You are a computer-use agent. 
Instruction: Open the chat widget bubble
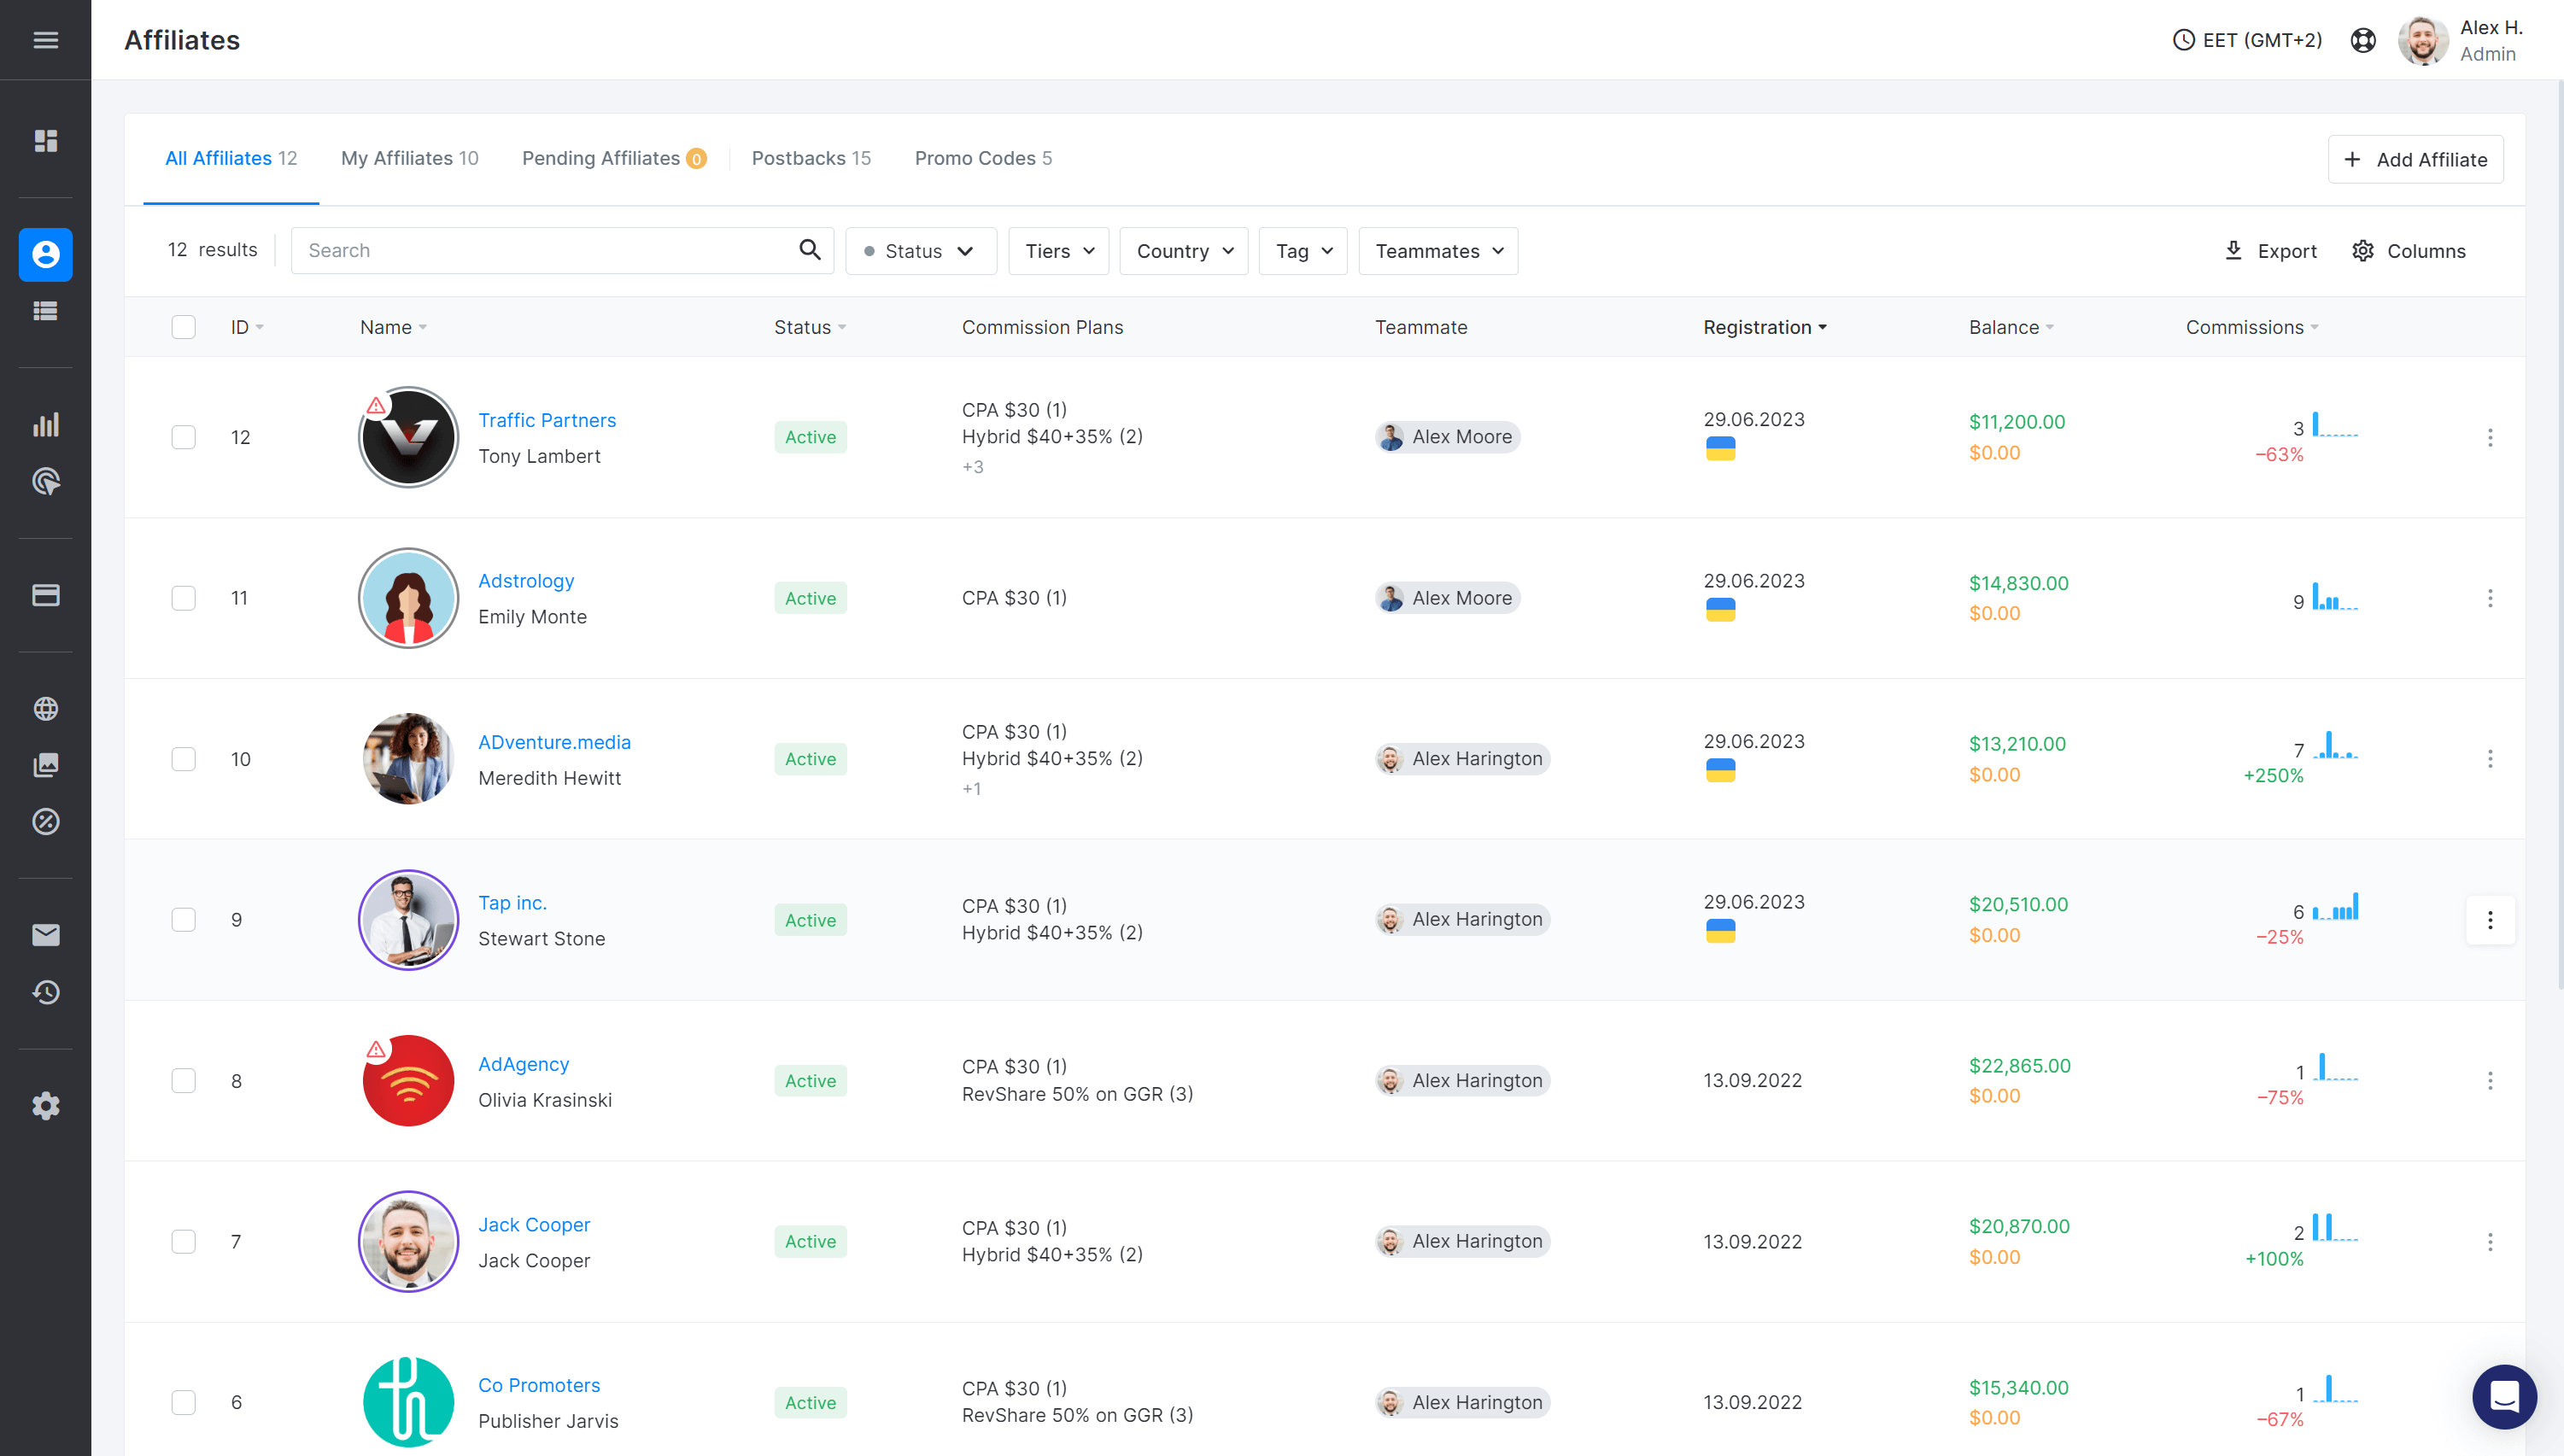coord(2504,1396)
